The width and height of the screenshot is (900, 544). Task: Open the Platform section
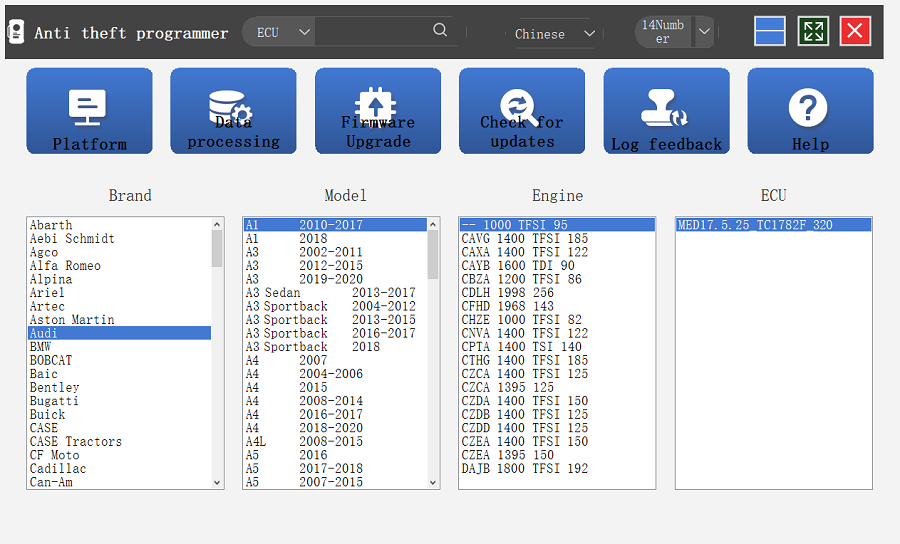coord(89,111)
